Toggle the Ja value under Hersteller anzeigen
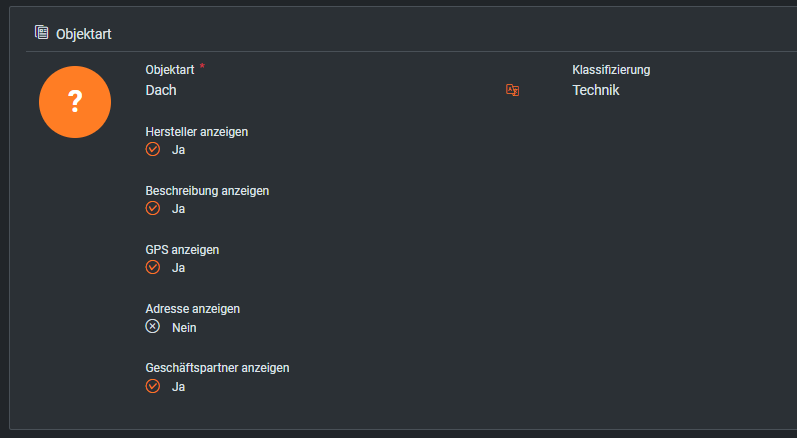This screenshot has height=438, width=797. click(x=179, y=150)
